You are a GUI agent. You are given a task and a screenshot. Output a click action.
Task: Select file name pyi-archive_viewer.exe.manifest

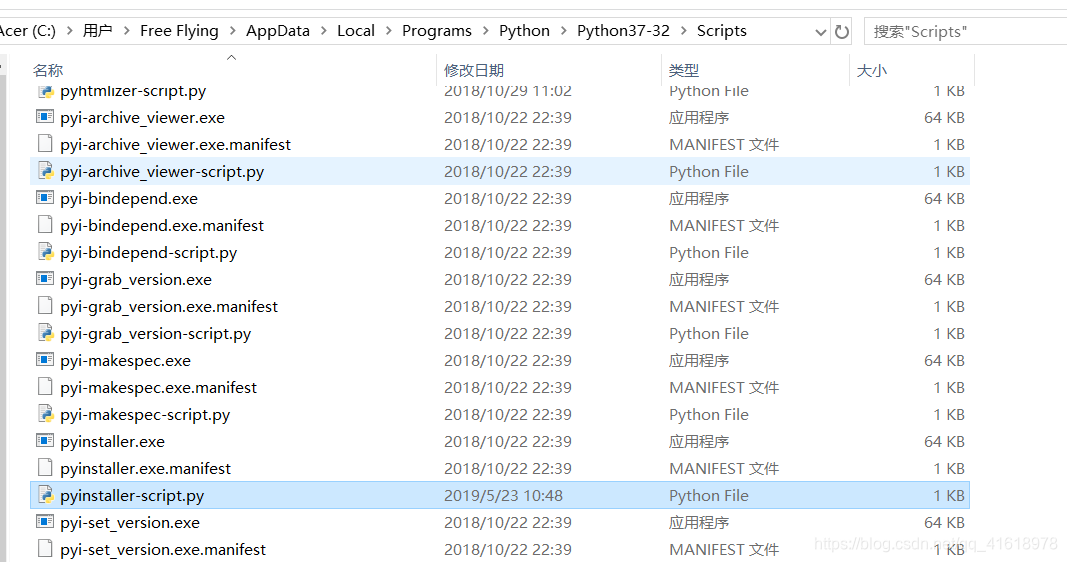[x=176, y=145]
